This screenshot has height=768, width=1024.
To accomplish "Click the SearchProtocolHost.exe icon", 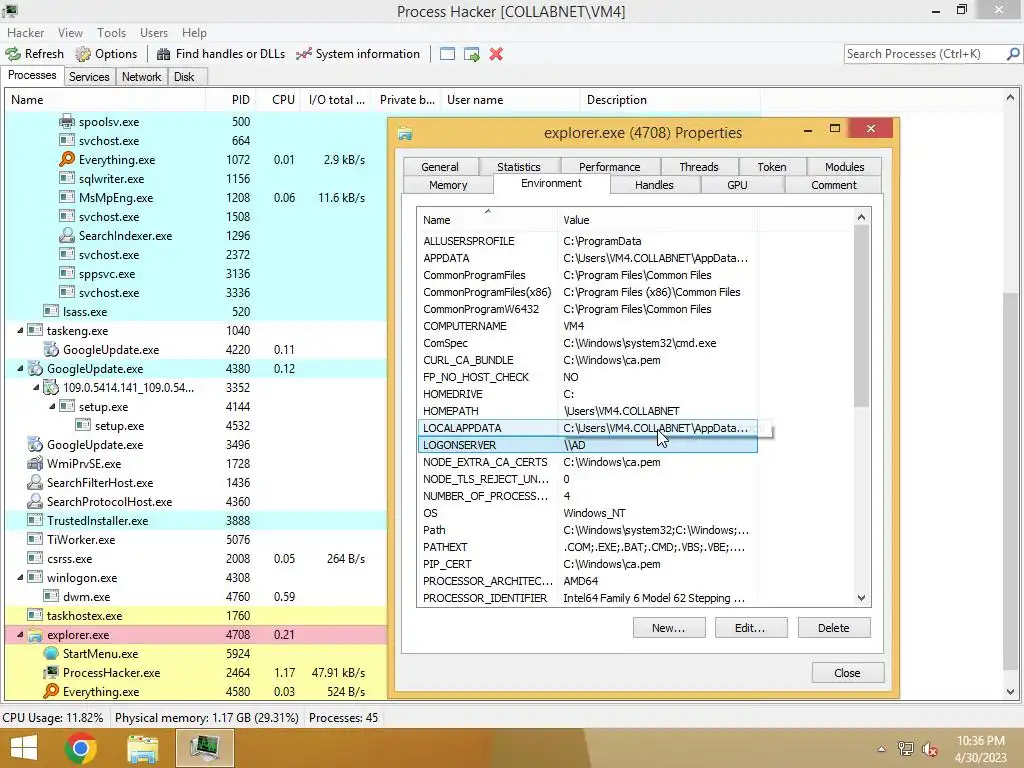I will click(x=35, y=502).
